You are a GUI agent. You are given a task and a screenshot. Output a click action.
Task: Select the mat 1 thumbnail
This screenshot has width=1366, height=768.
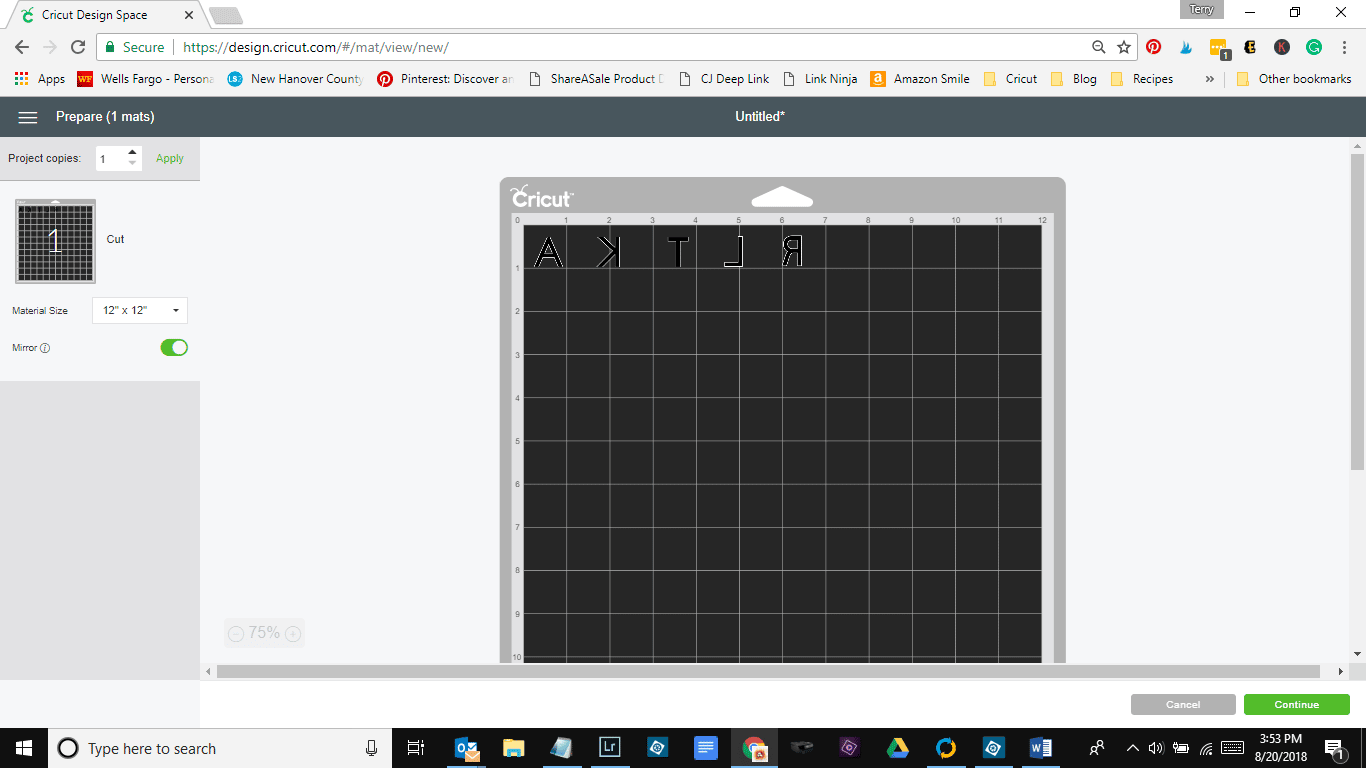[56, 240]
